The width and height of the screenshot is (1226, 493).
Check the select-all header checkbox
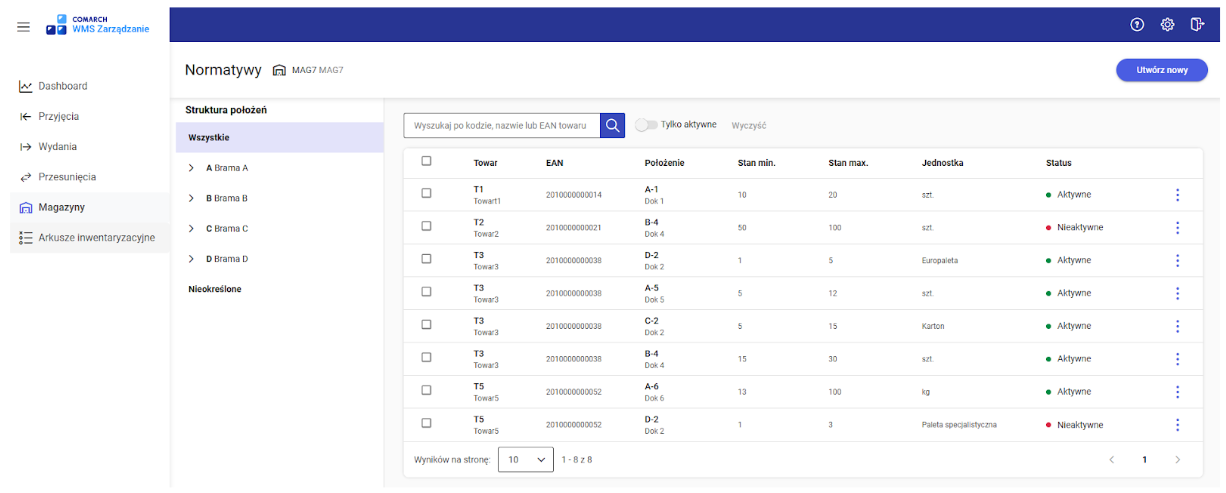tap(427, 161)
